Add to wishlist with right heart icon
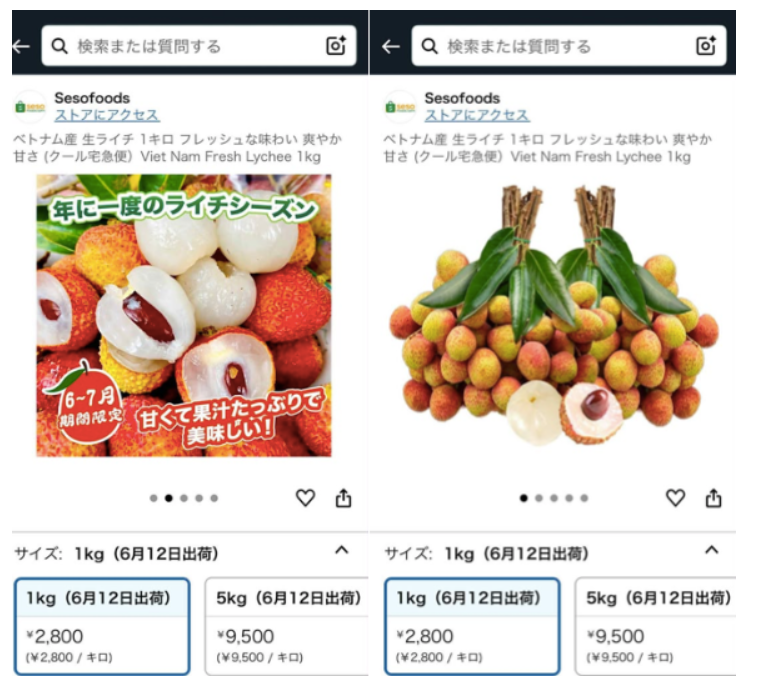Viewport: 767px width, 683px height. (x=675, y=498)
